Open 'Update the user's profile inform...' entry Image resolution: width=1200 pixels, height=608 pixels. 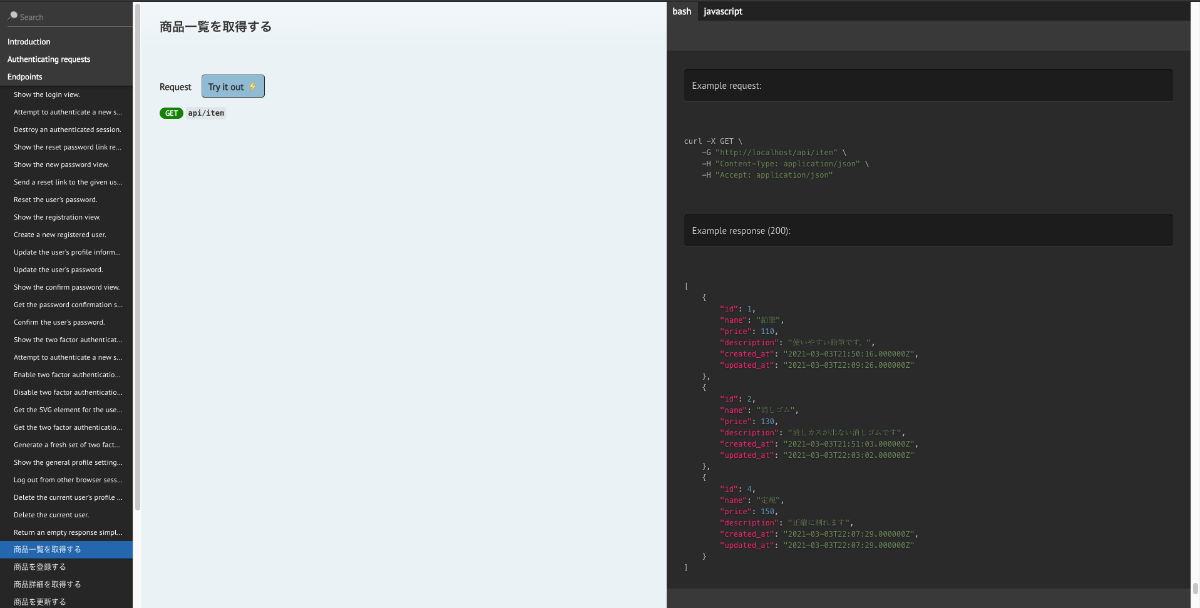66,252
